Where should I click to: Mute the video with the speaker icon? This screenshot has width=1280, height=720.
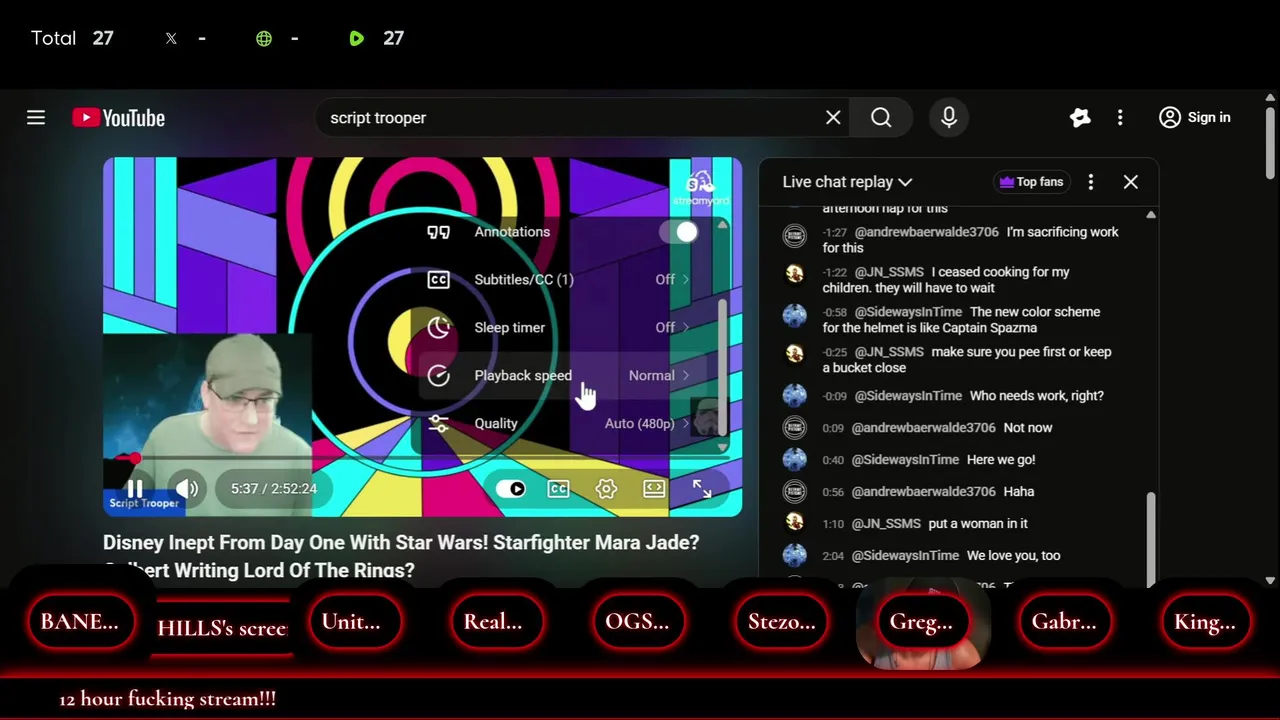187,488
